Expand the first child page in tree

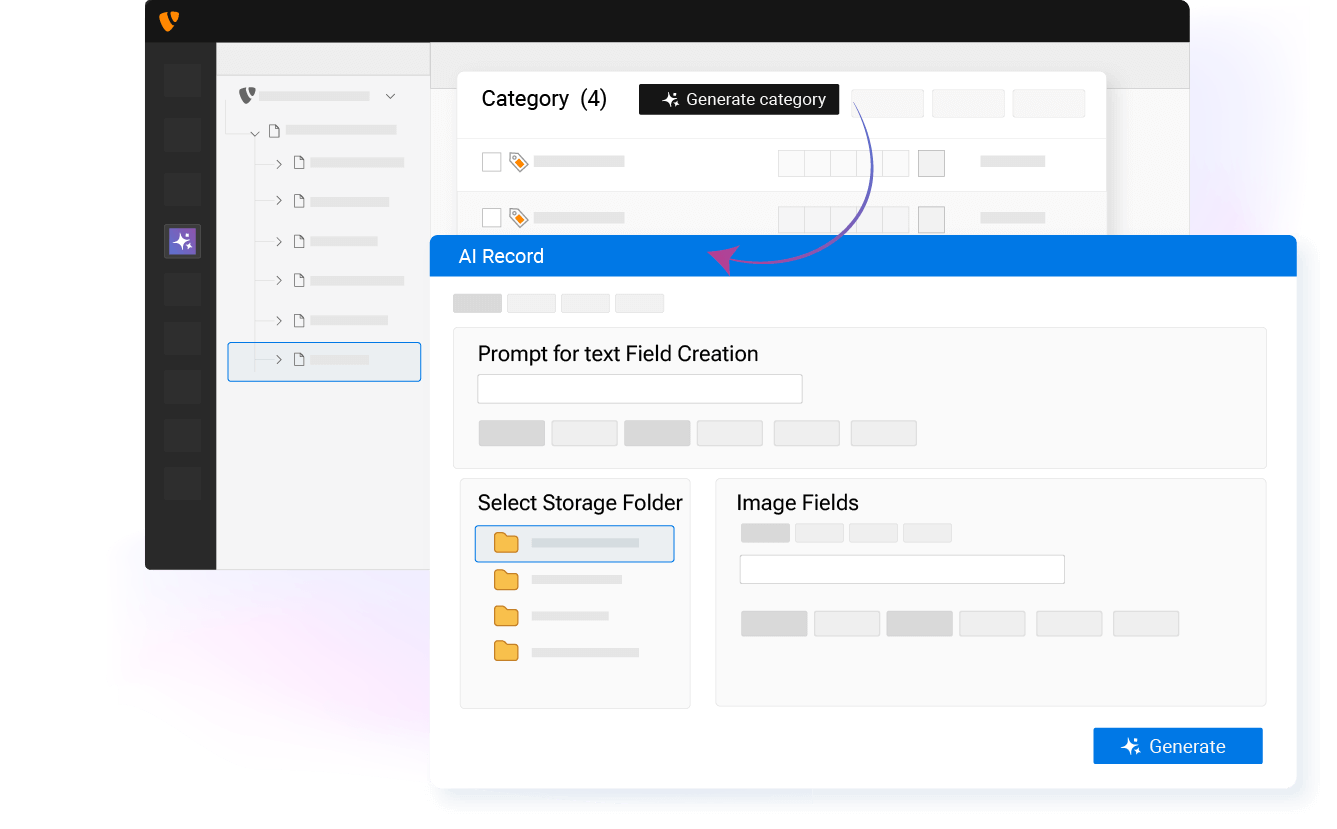coord(279,163)
